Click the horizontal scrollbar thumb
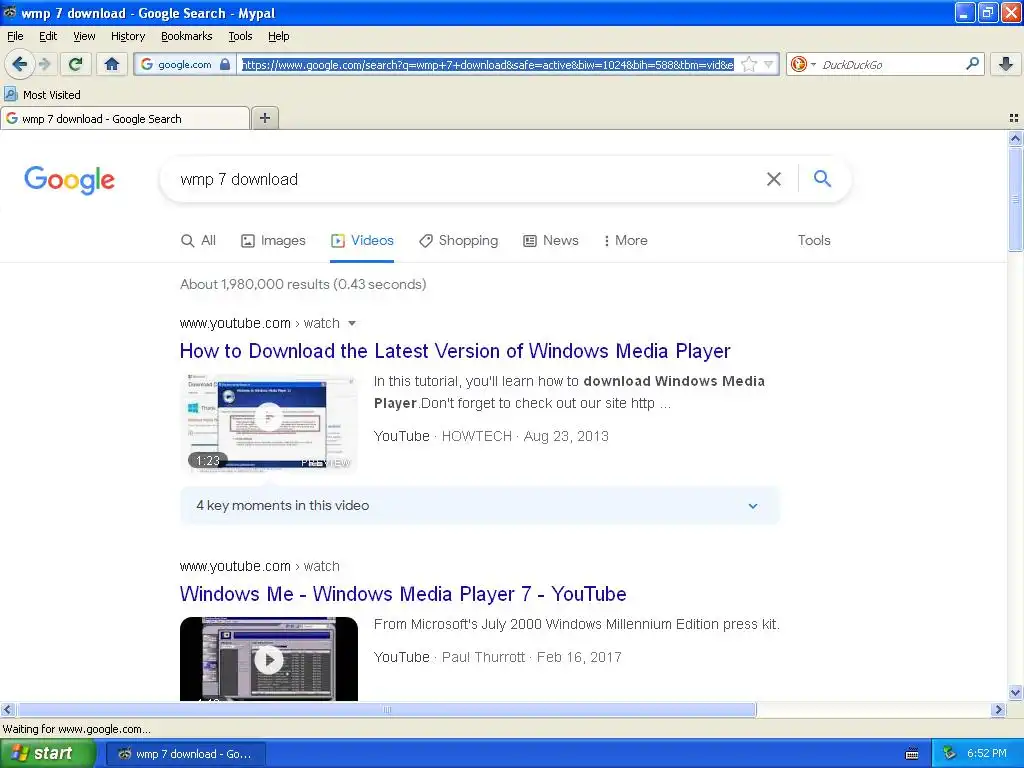Image resolution: width=1024 pixels, height=768 pixels. click(x=387, y=709)
